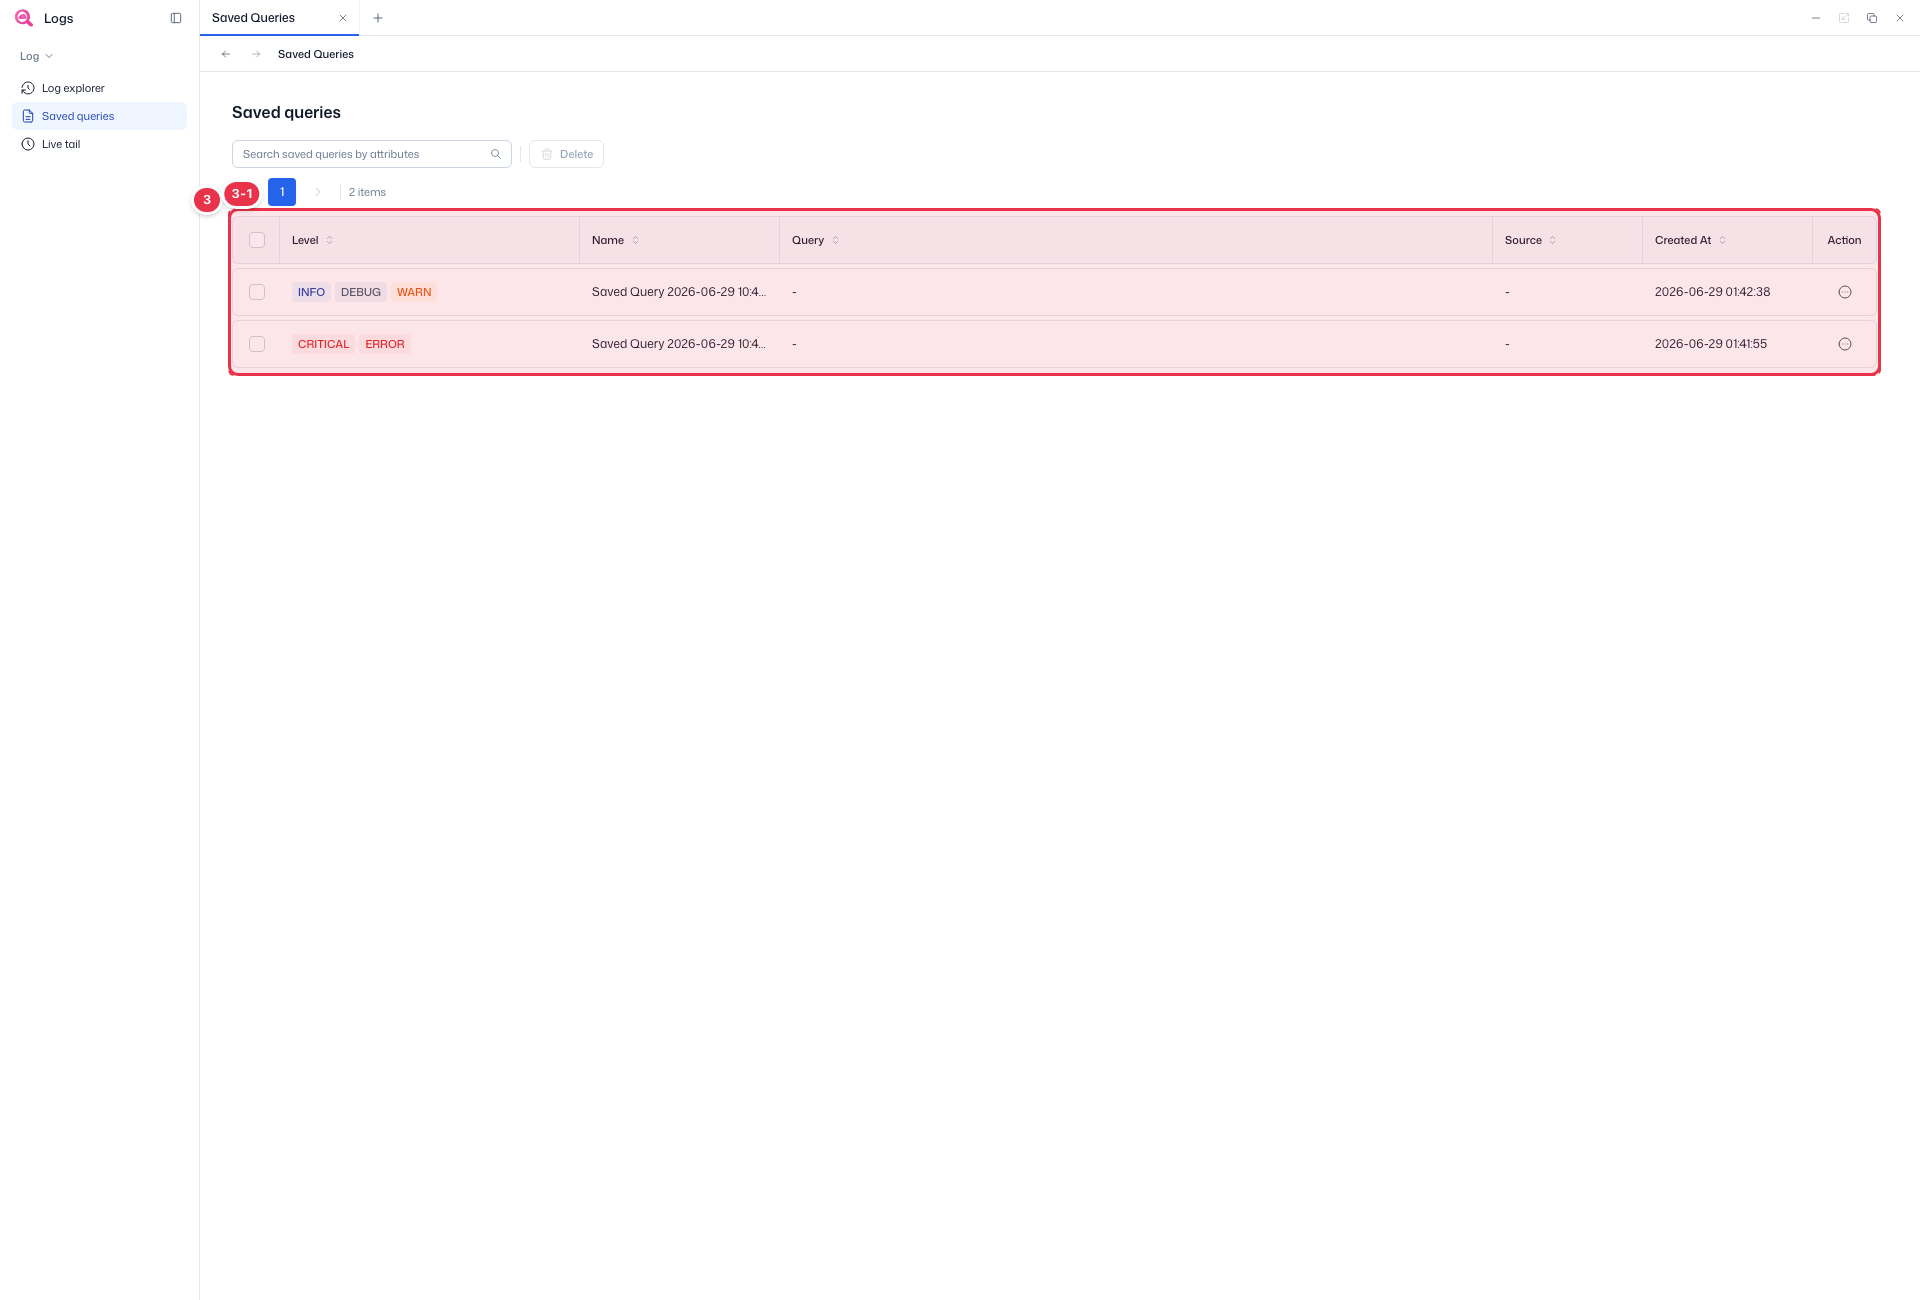The image size is (1920, 1300).
Task: Expand the Log section dropdown
Action: 36,56
